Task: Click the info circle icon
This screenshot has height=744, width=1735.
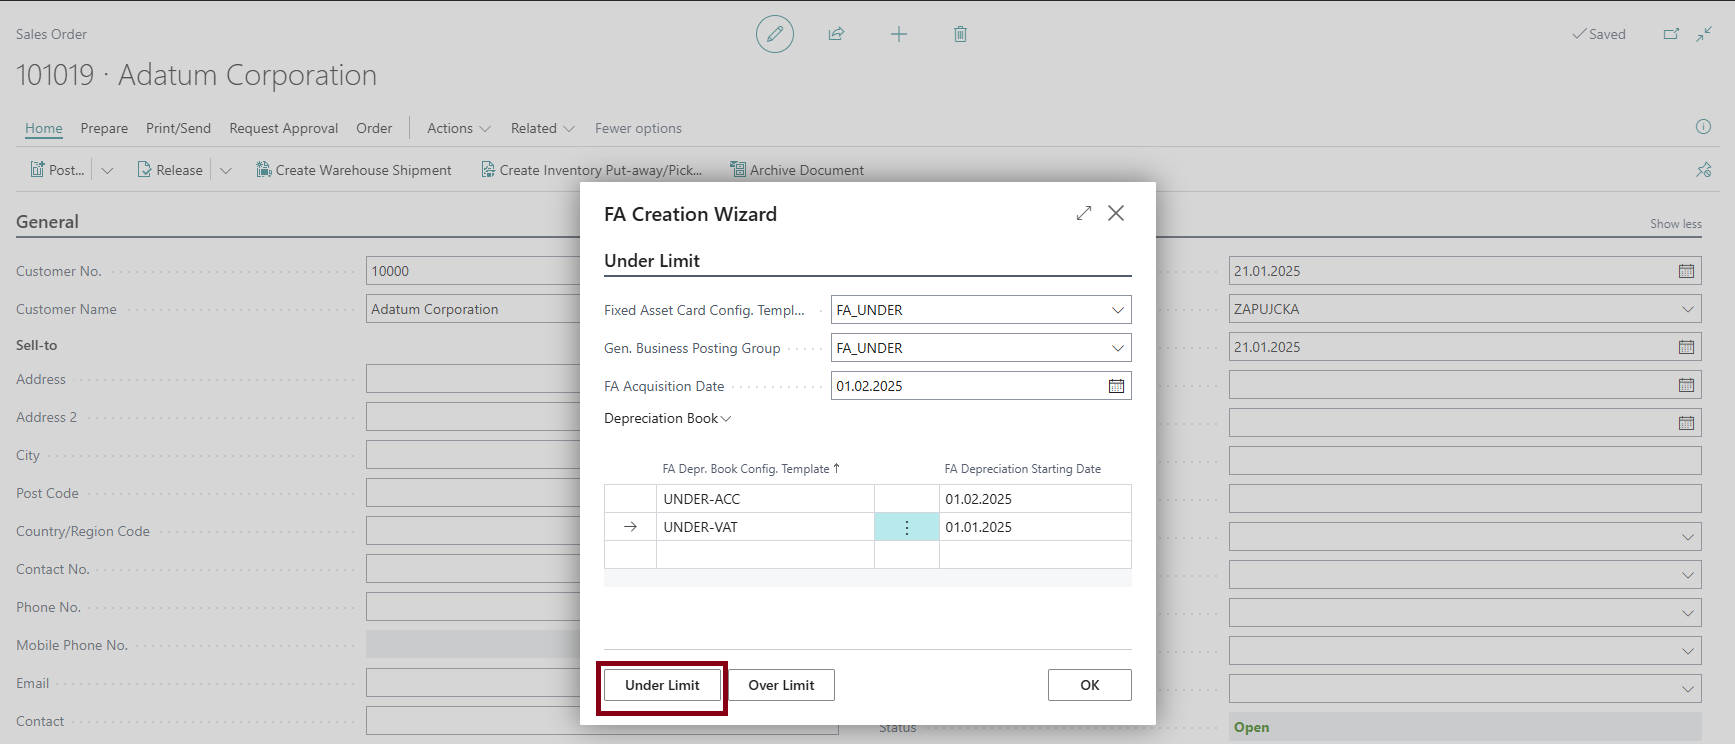Action: click(1703, 127)
